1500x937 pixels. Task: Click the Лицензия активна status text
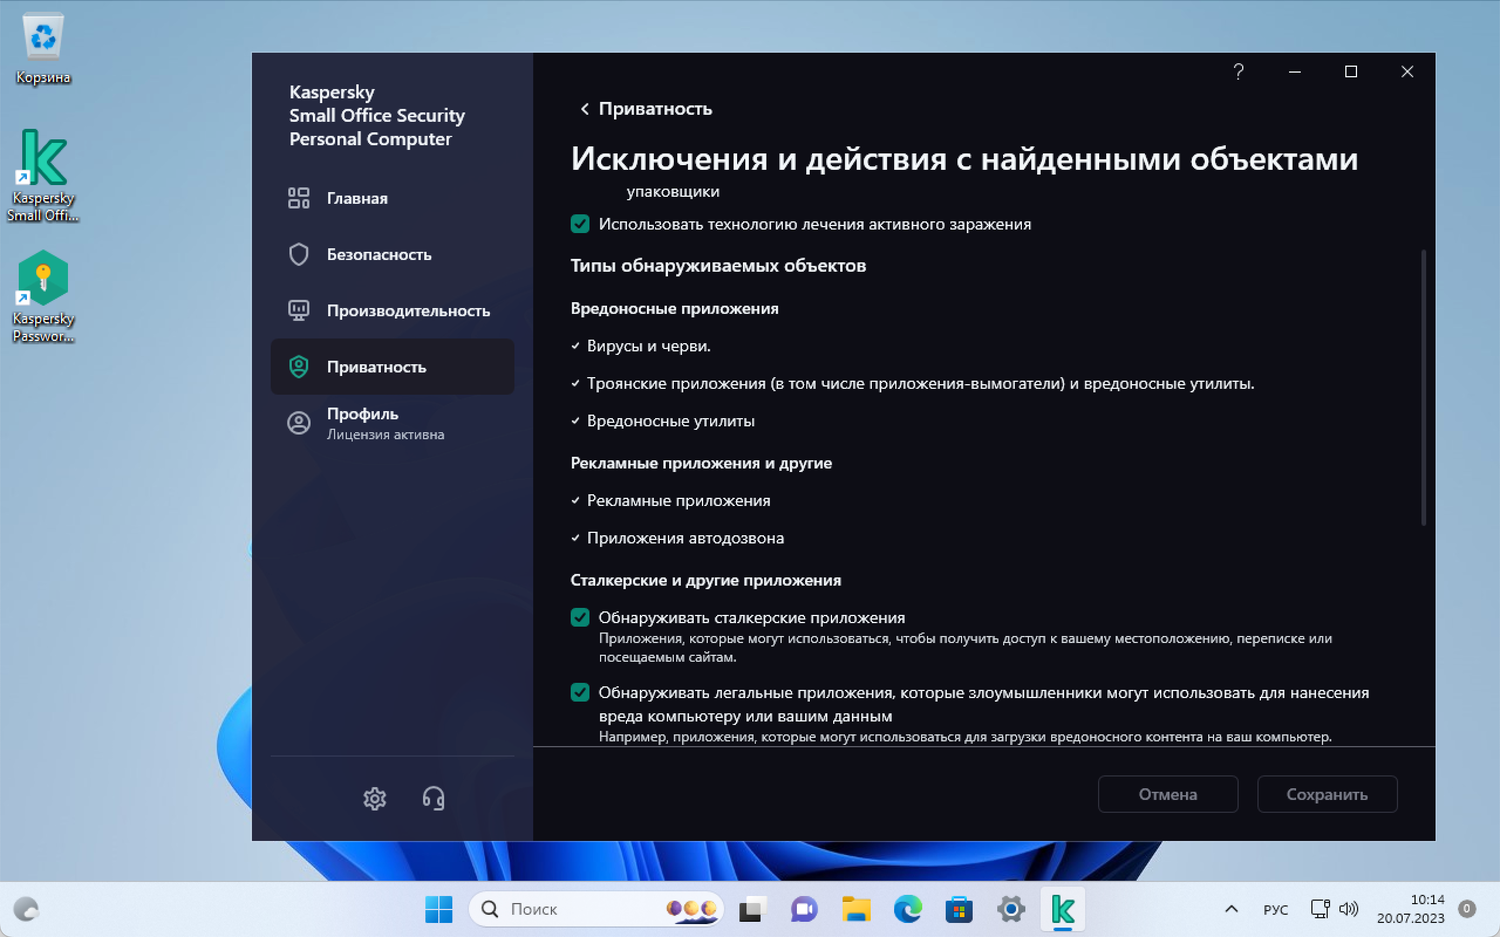385,435
